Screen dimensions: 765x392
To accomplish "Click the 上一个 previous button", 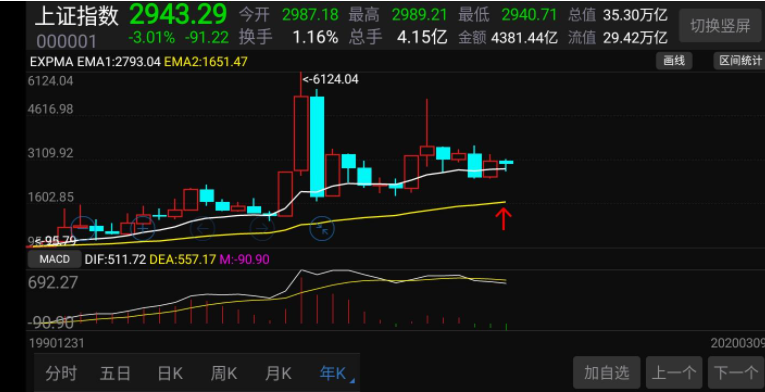I will (x=674, y=373).
